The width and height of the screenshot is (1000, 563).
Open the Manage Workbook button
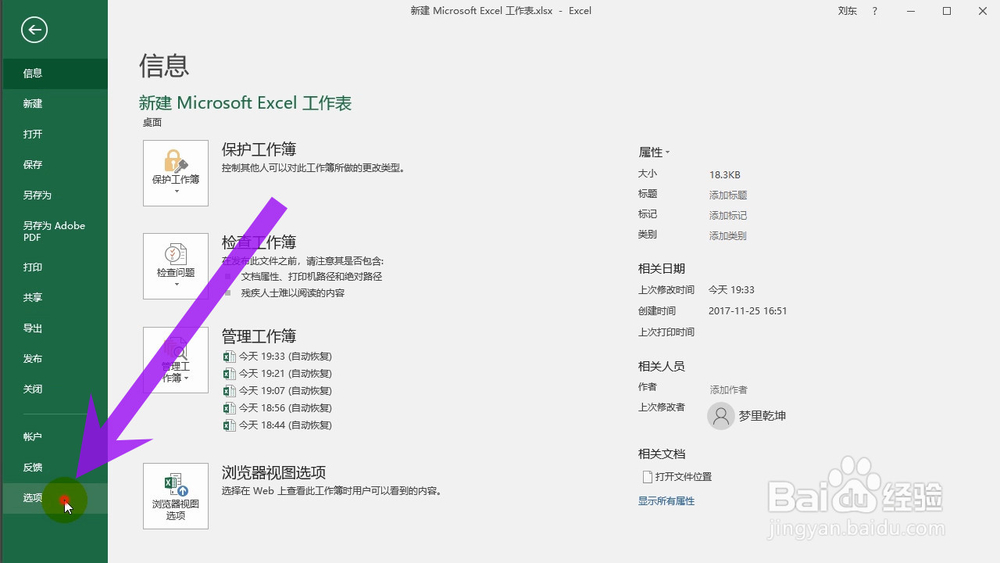(x=175, y=360)
